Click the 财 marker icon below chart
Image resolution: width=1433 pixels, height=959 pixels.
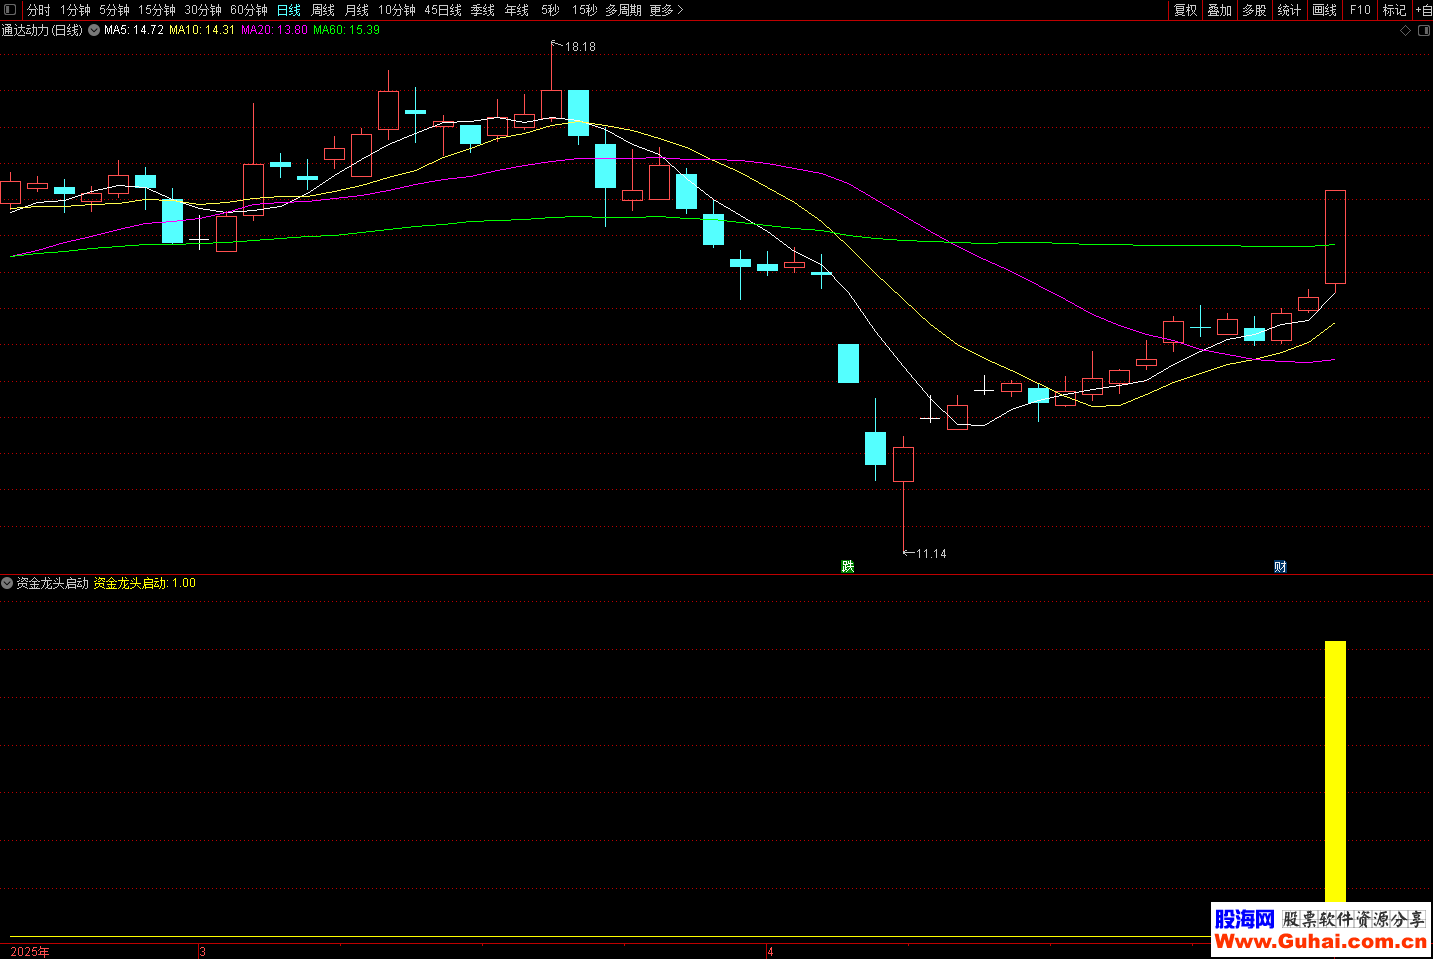(x=1280, y=567)
